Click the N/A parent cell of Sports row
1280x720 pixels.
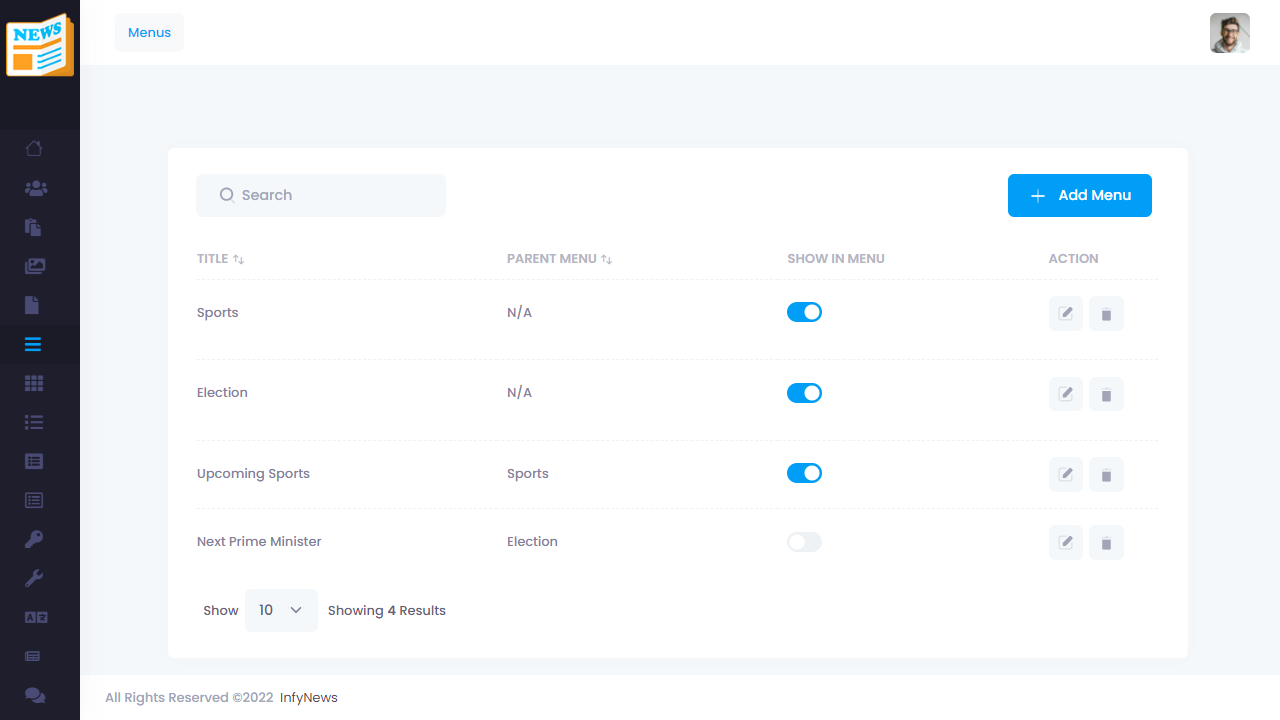(x=519, y=312)
